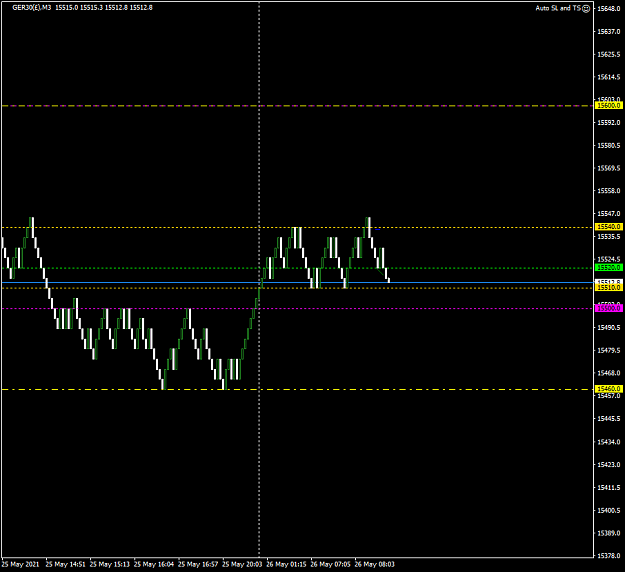The width and height of the screenshot is (625, 572).
Task: Select the green 15520.0 price tag
Action: 608,267
